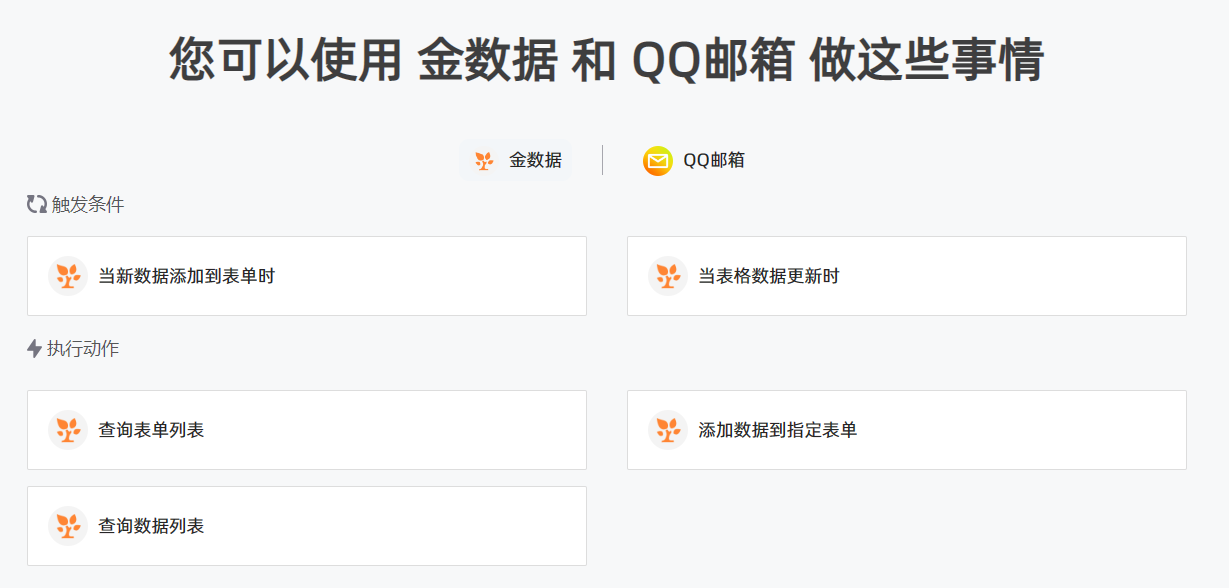Click the icon beside 当表格数据更新时
The image size is (1229, 588).
[x=668, y=276]
